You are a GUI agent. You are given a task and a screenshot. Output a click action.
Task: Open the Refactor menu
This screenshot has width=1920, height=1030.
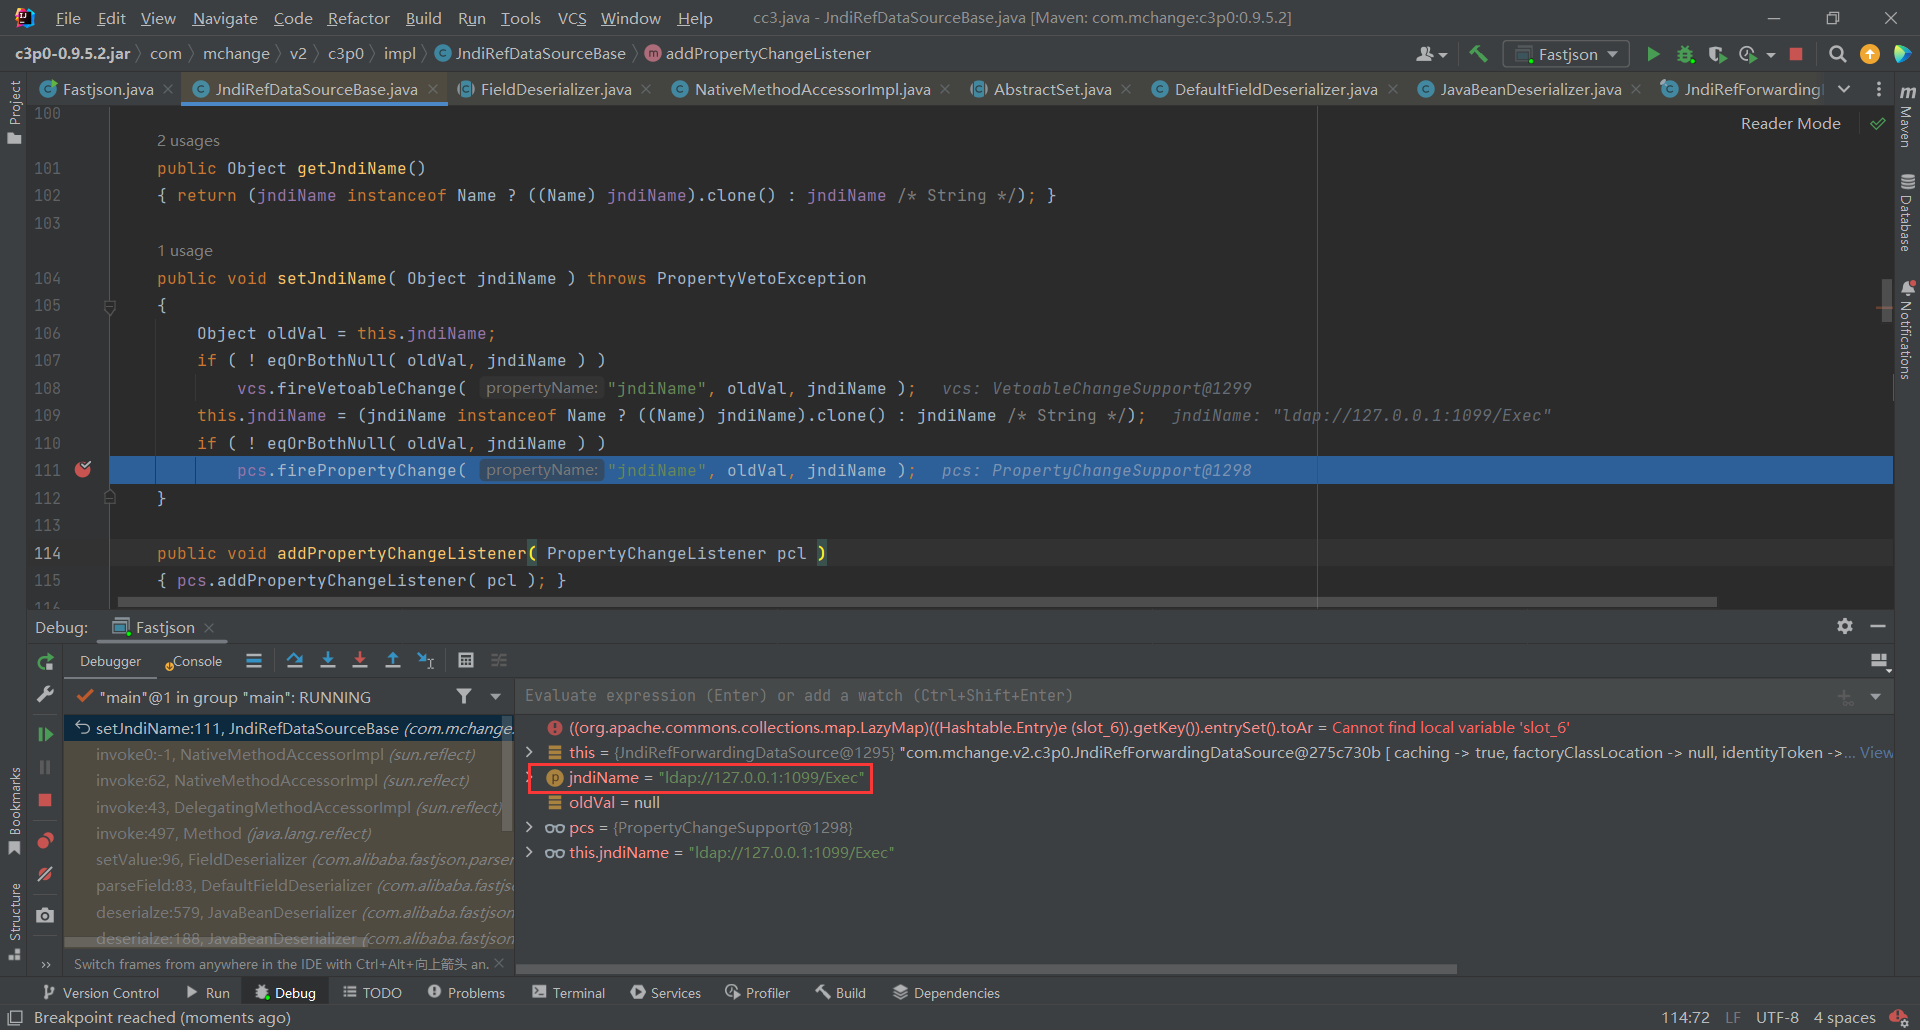[358, 18]
